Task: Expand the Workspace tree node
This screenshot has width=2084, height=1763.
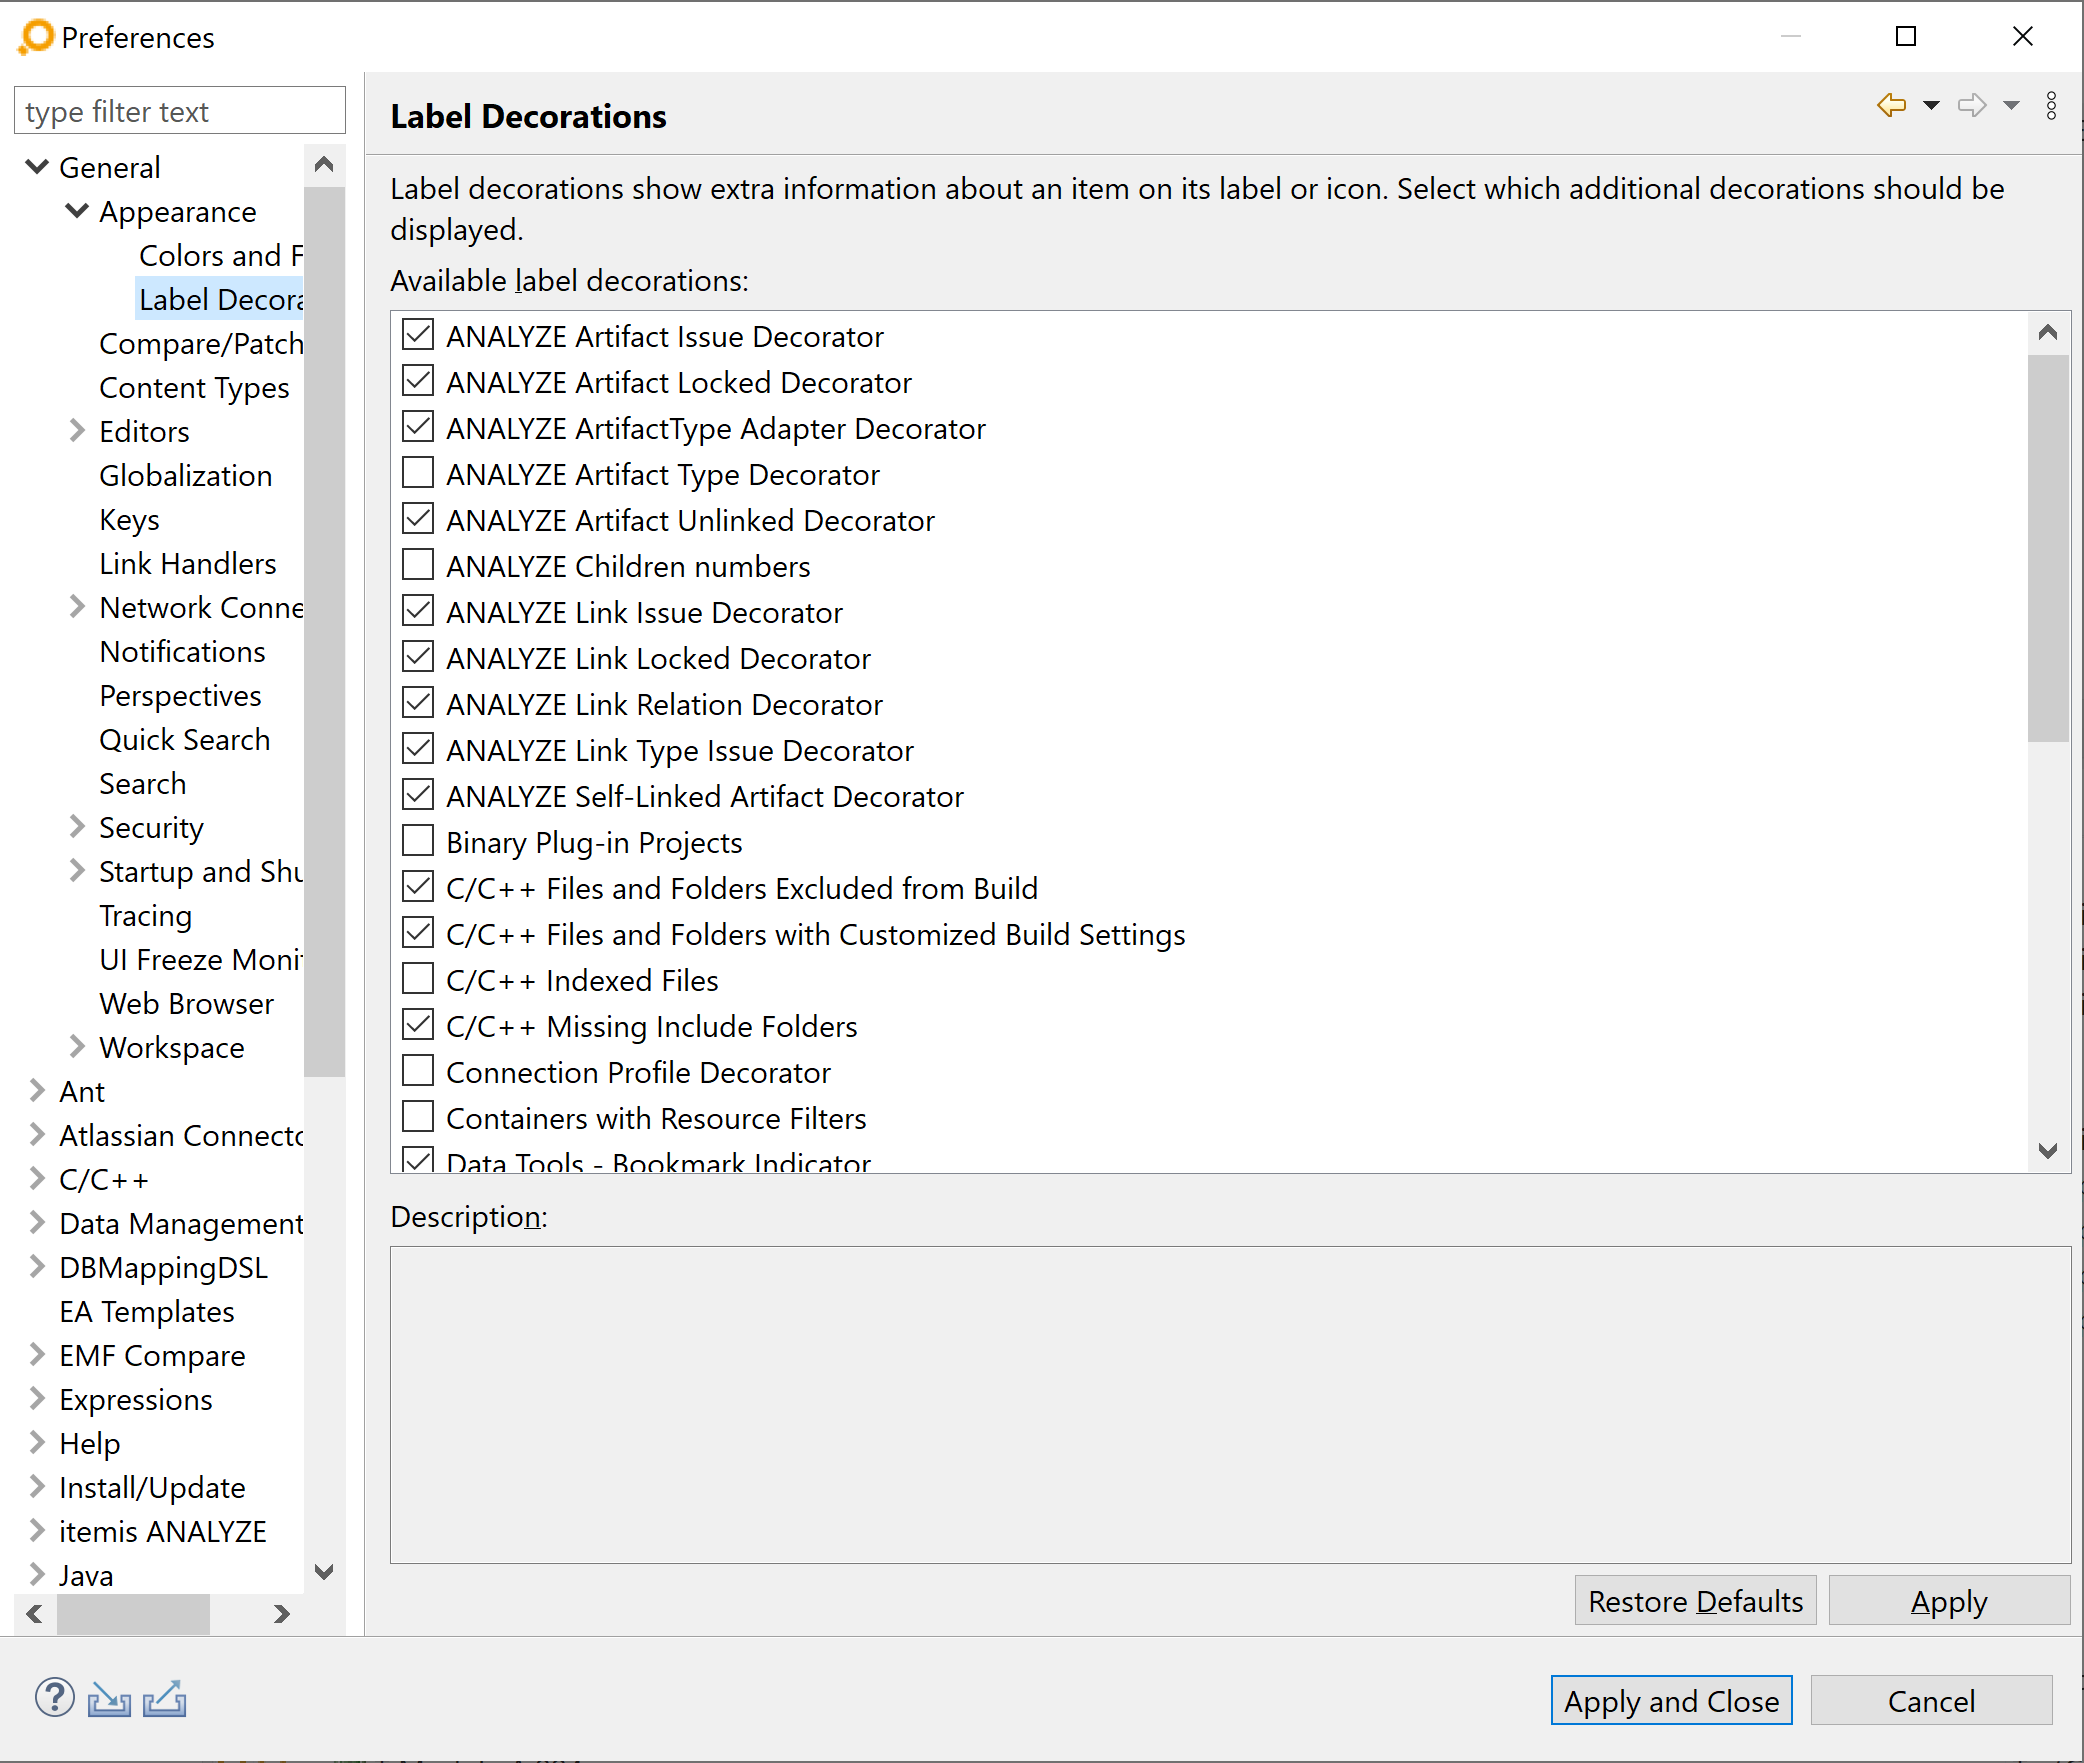Action: coord(77,1047)
